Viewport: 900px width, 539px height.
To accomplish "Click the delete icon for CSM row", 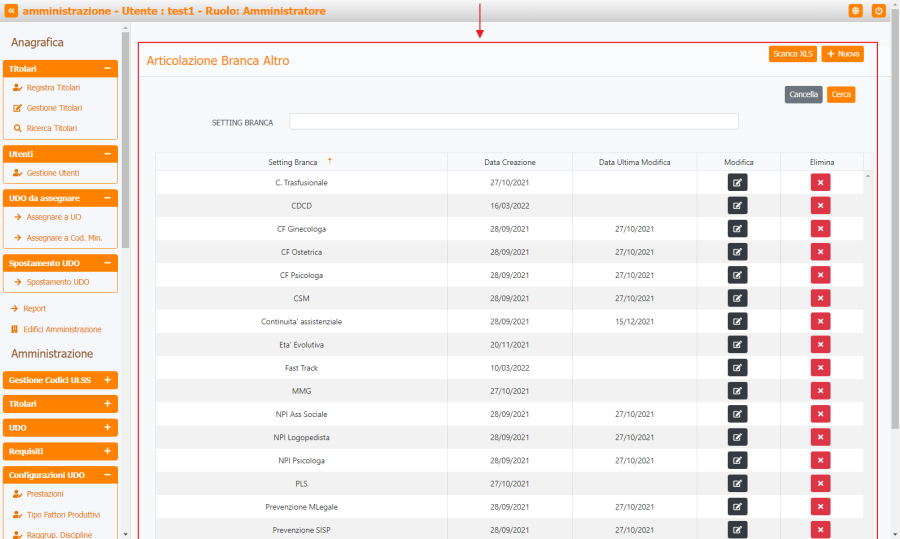I will click(820, 298).
